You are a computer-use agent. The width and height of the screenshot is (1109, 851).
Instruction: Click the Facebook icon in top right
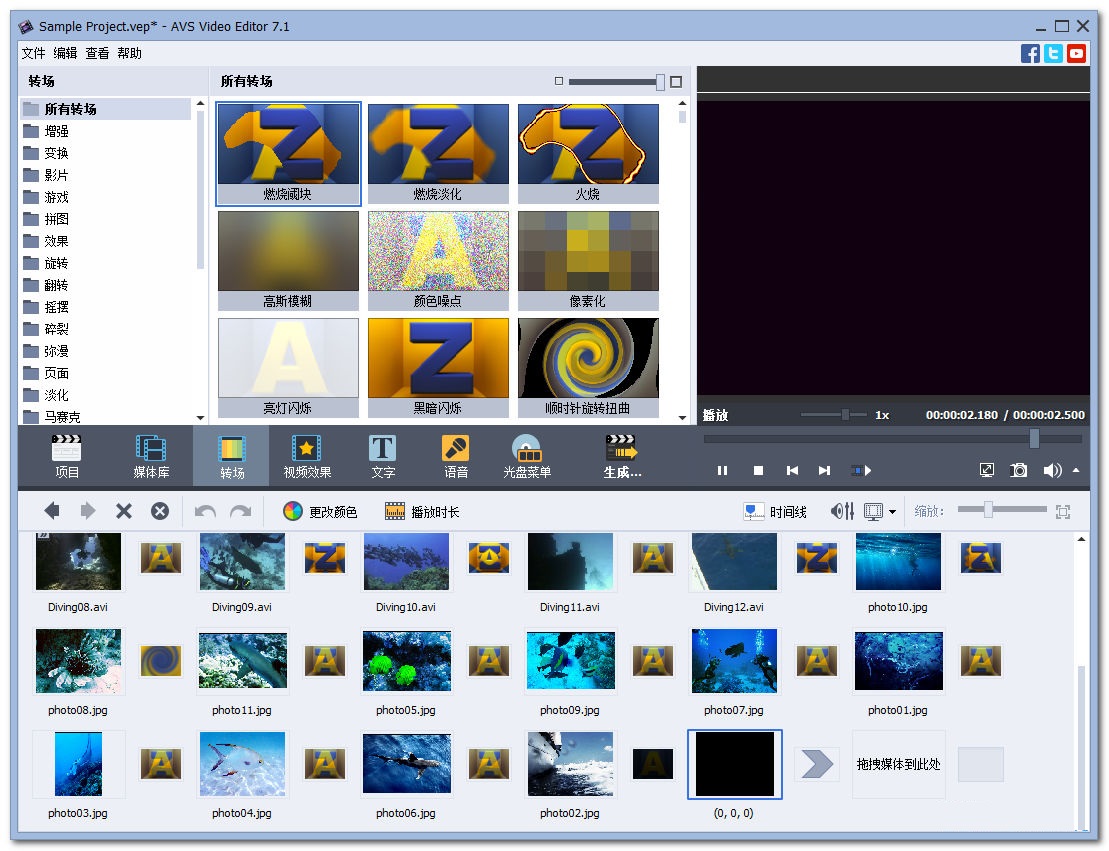click(x=1030, y=54)
